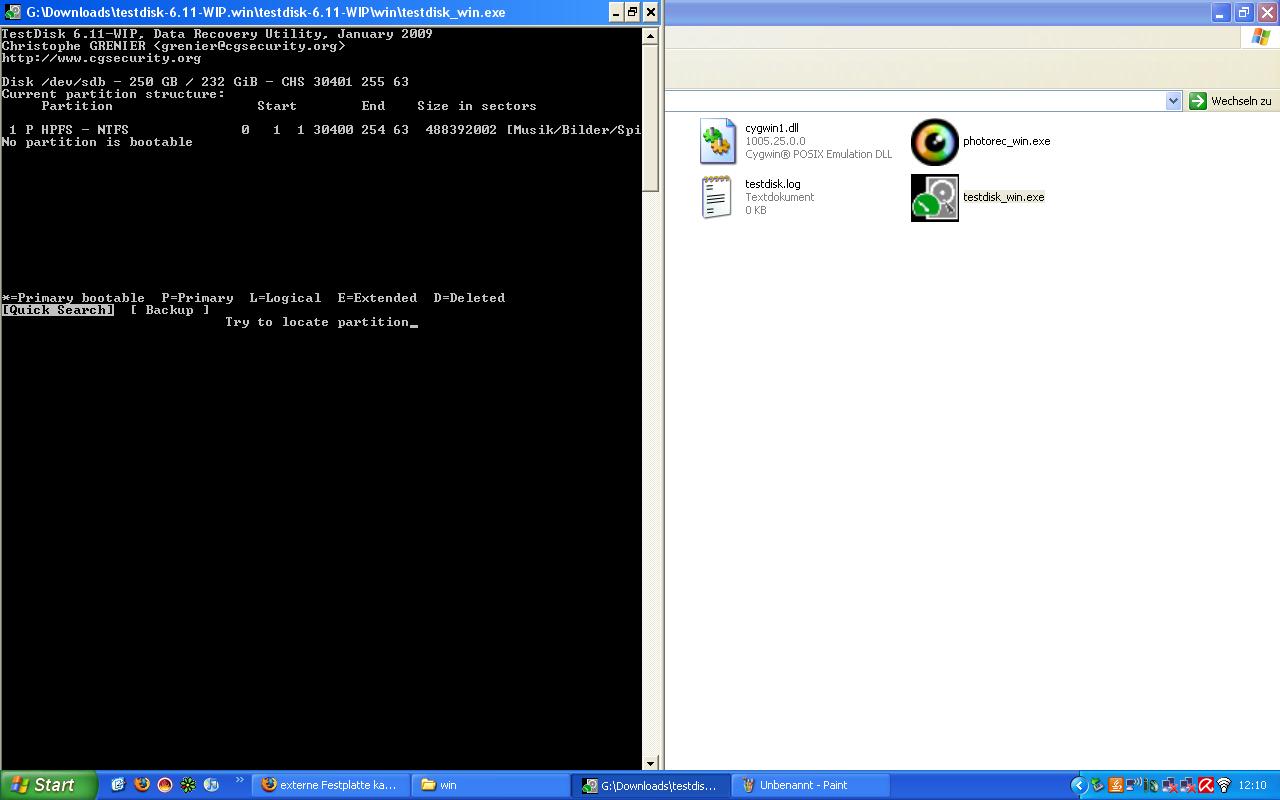Viewport: 1280px width, 800px height.
Task: Select the testdisk.log notepad icon
Action: 716,197
